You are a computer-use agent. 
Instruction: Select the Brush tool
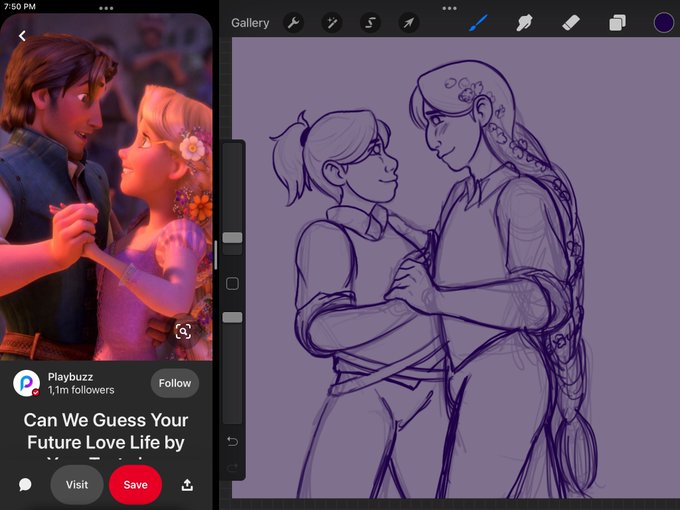[478, 23]
